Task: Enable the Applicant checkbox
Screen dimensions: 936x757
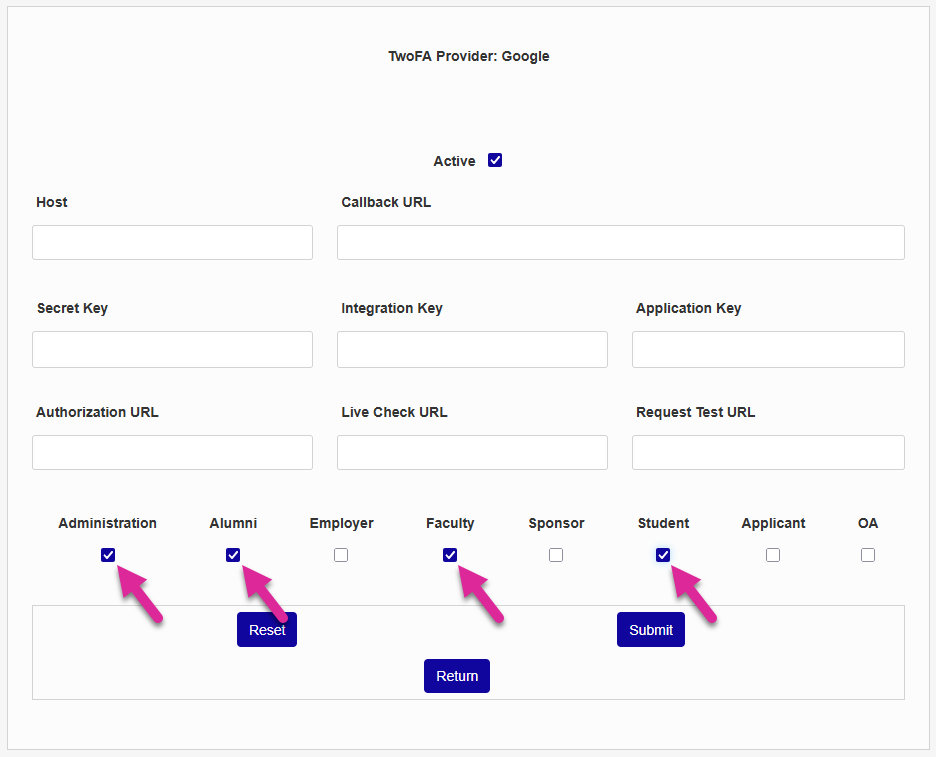Action: (773, 555)
